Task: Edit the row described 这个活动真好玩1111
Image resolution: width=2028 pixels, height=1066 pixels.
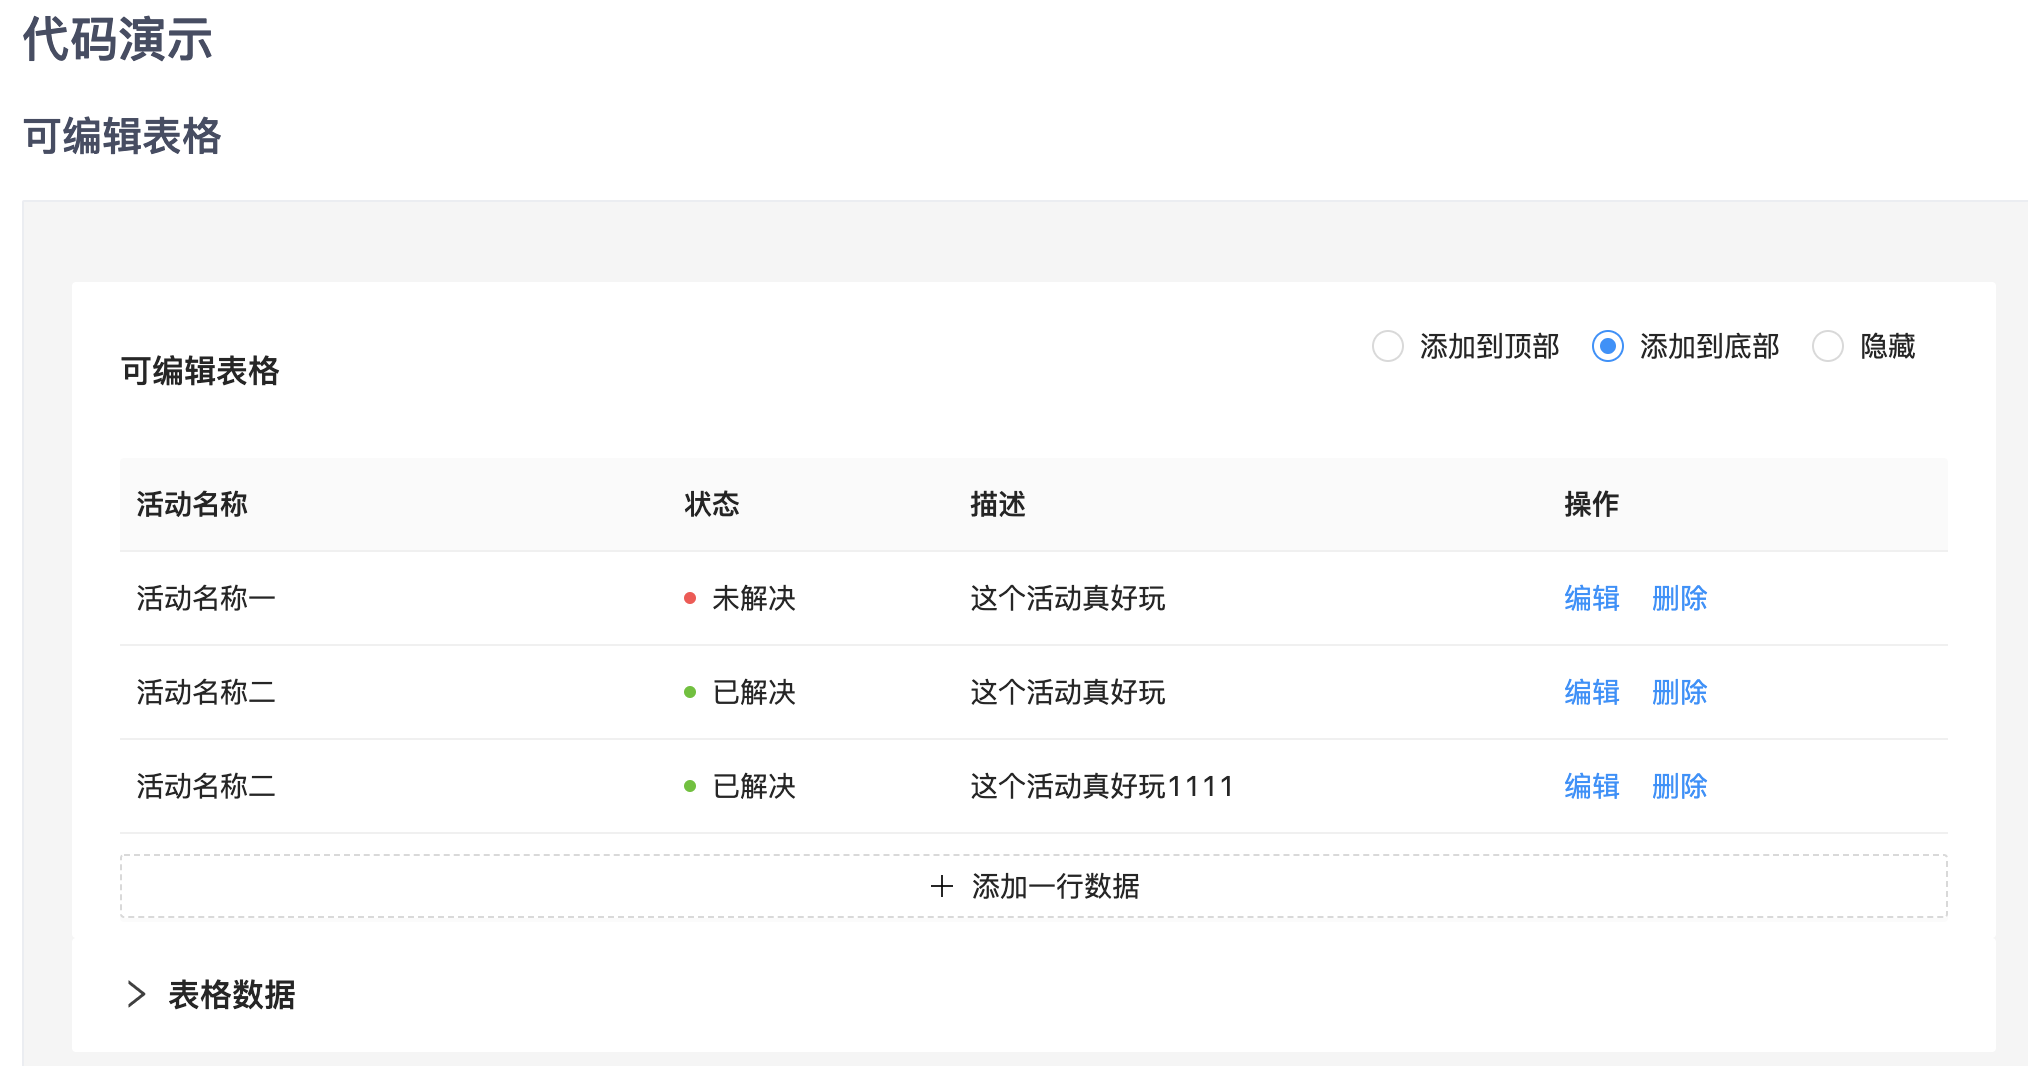Action: tap(1592, 786)
